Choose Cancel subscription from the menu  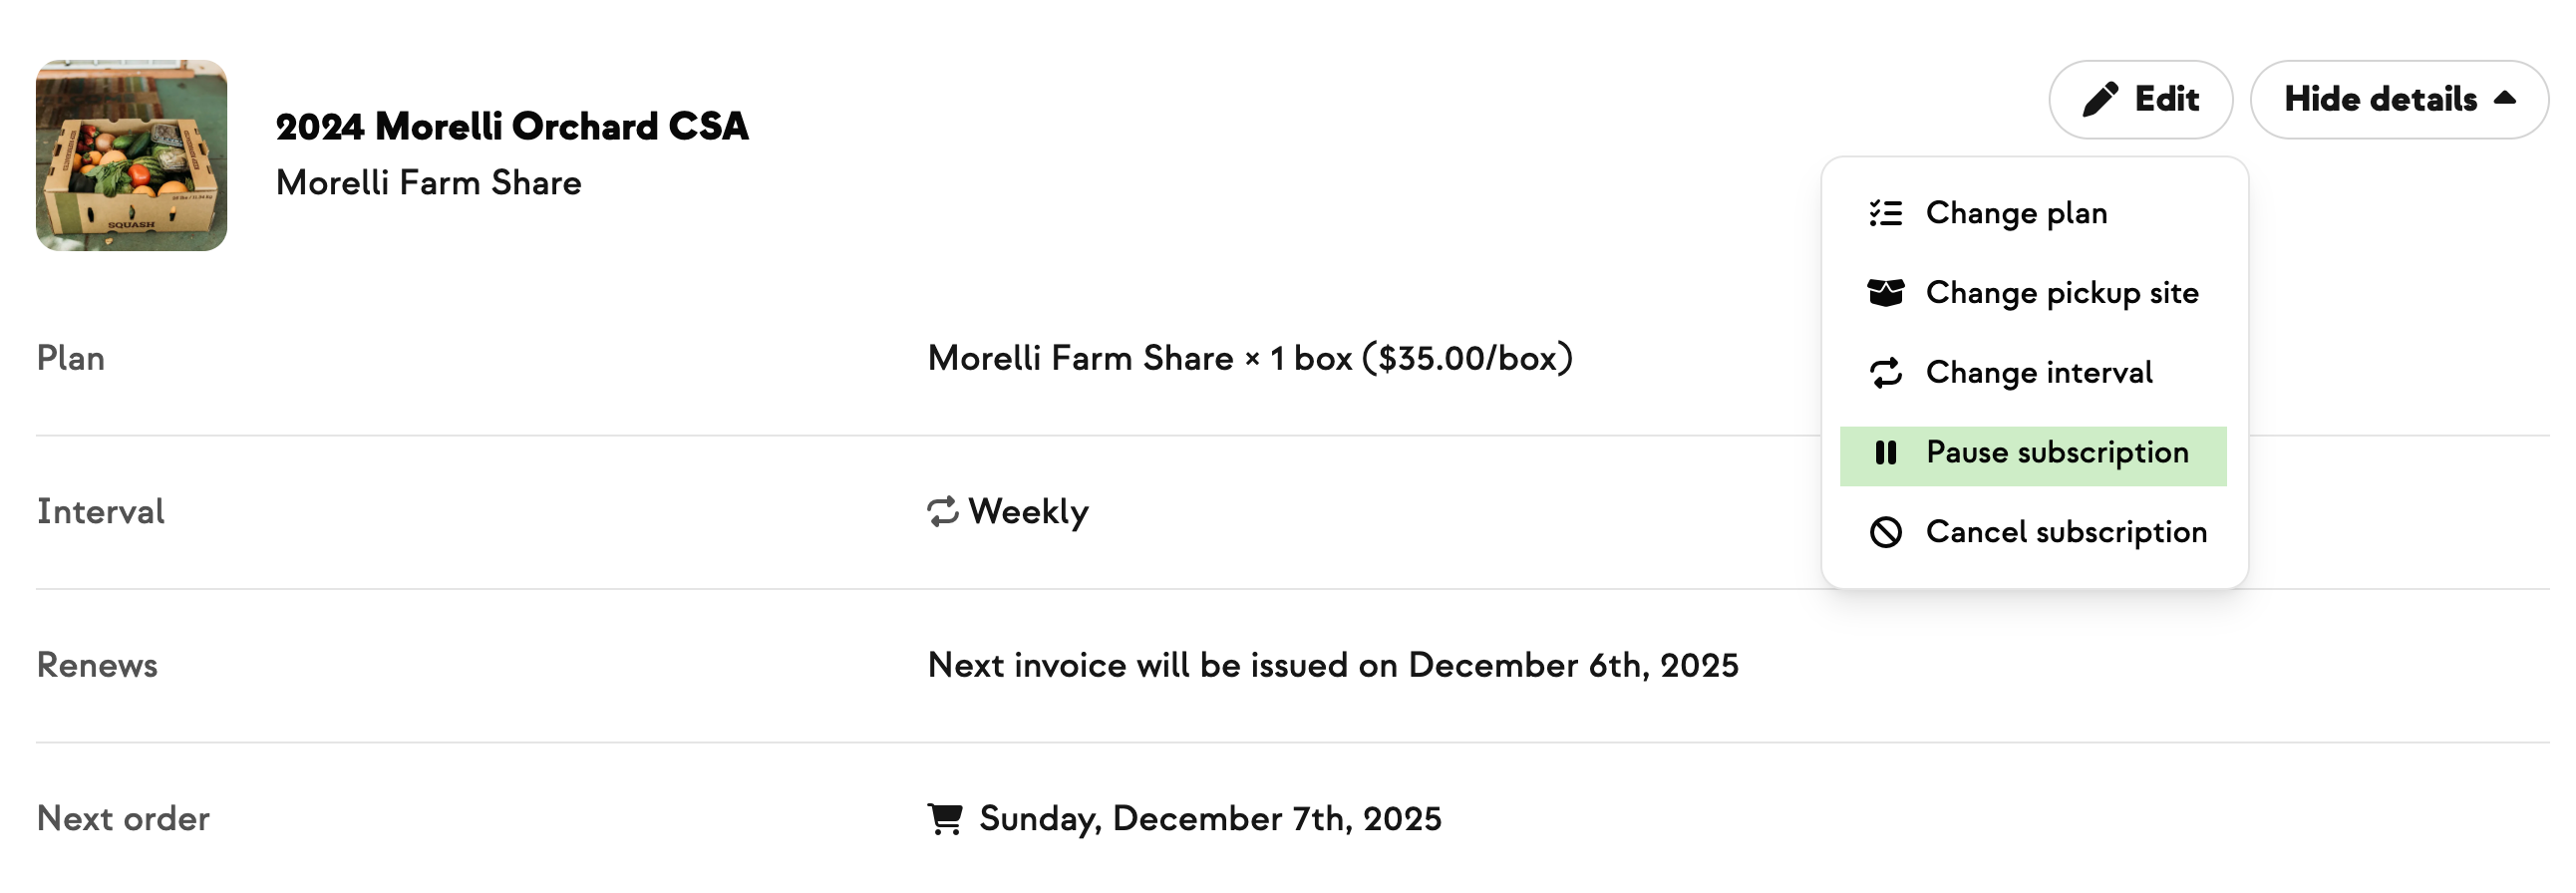pyautogui.click(x=2066, y=532)
